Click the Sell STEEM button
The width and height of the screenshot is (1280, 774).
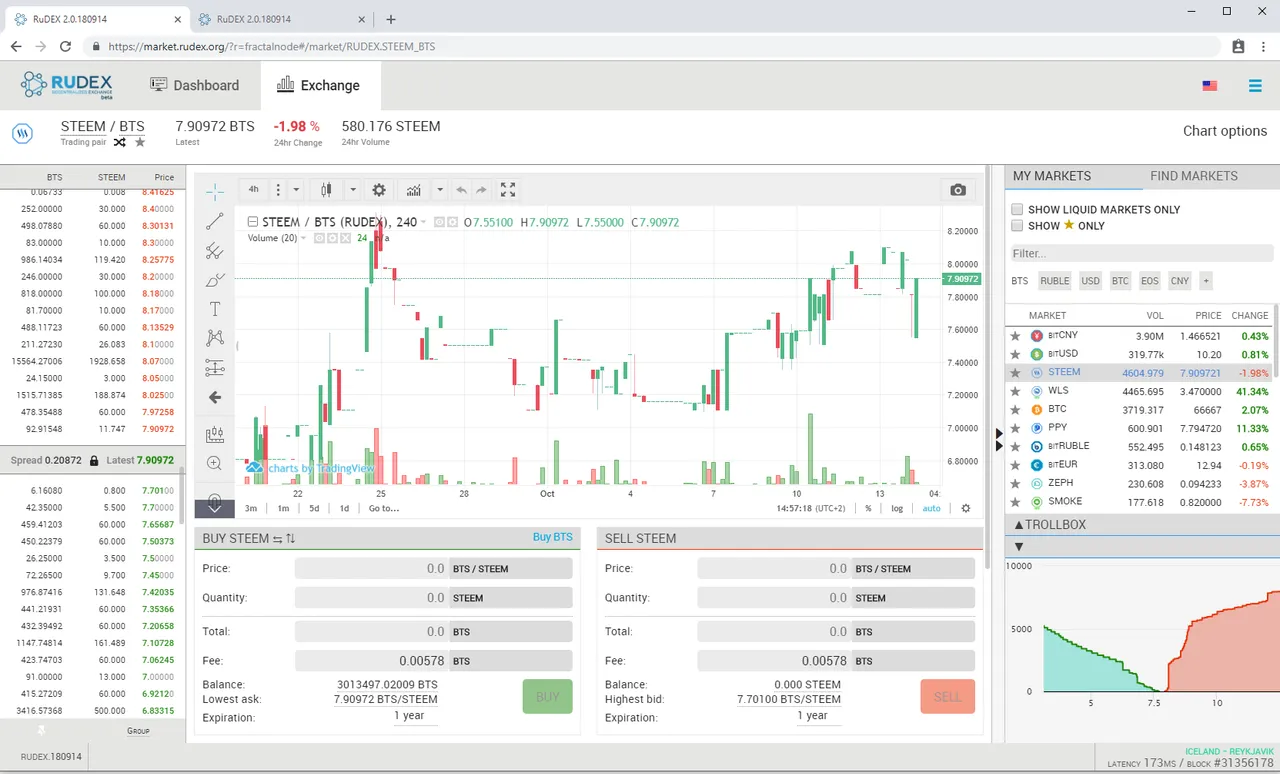(947, 697)
